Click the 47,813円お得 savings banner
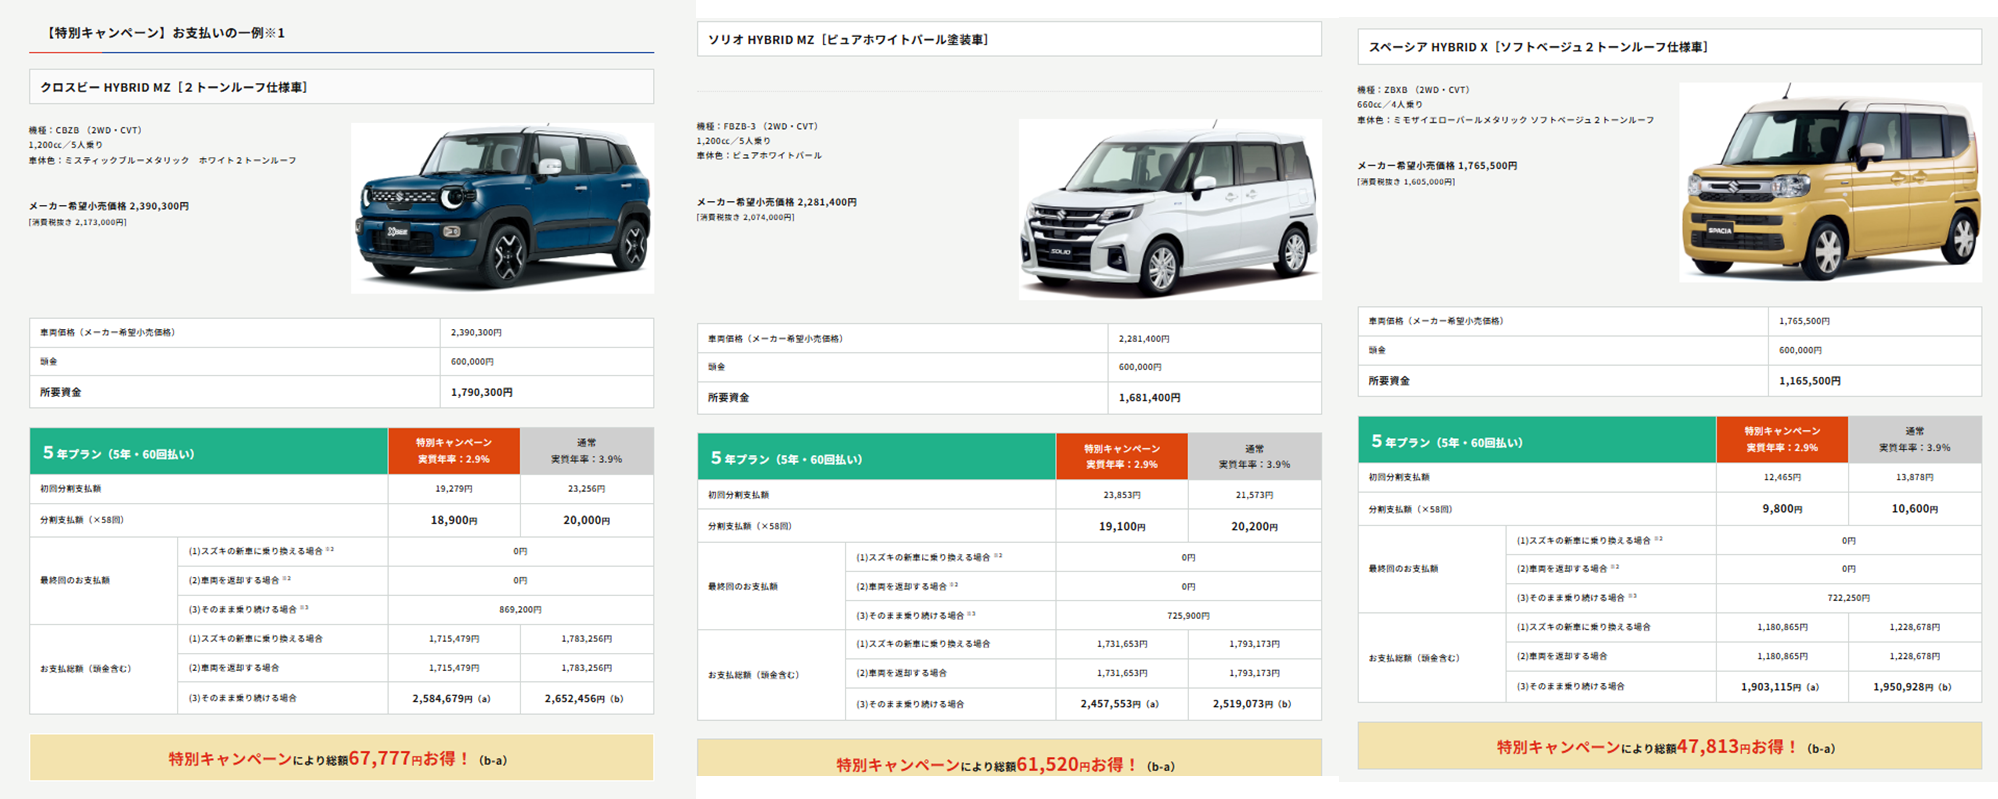The width and height of the screenshot is (1998, 799). coord(1668,746)
